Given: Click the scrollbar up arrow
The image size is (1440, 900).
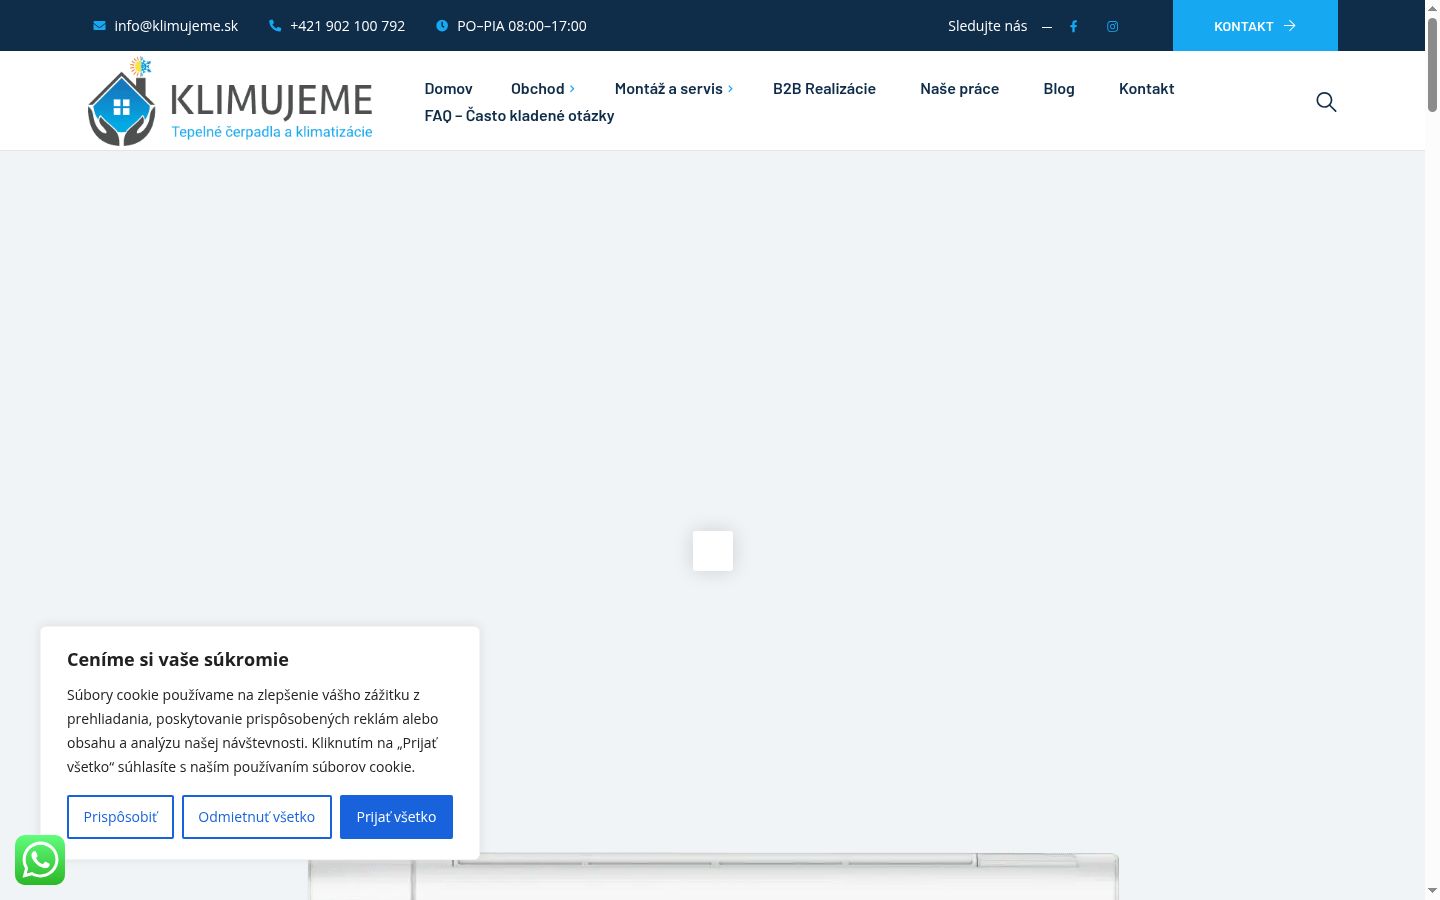Looking at the screenshot, I should [x=1432, y=8].
